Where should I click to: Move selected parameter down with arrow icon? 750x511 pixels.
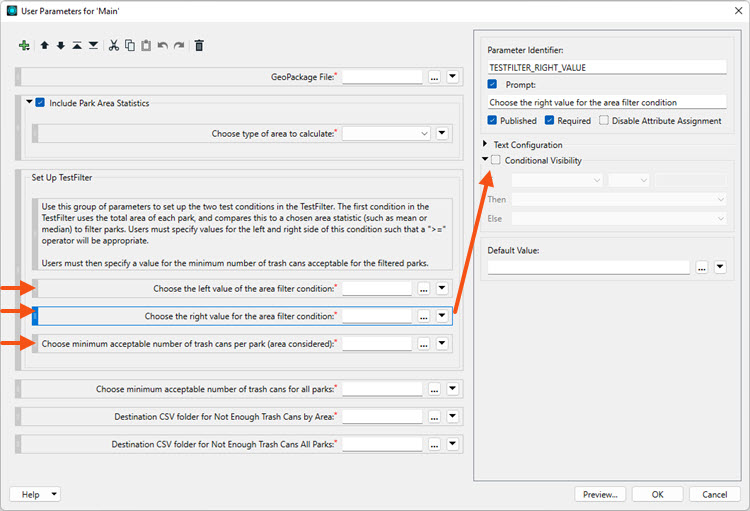point(61,45)
